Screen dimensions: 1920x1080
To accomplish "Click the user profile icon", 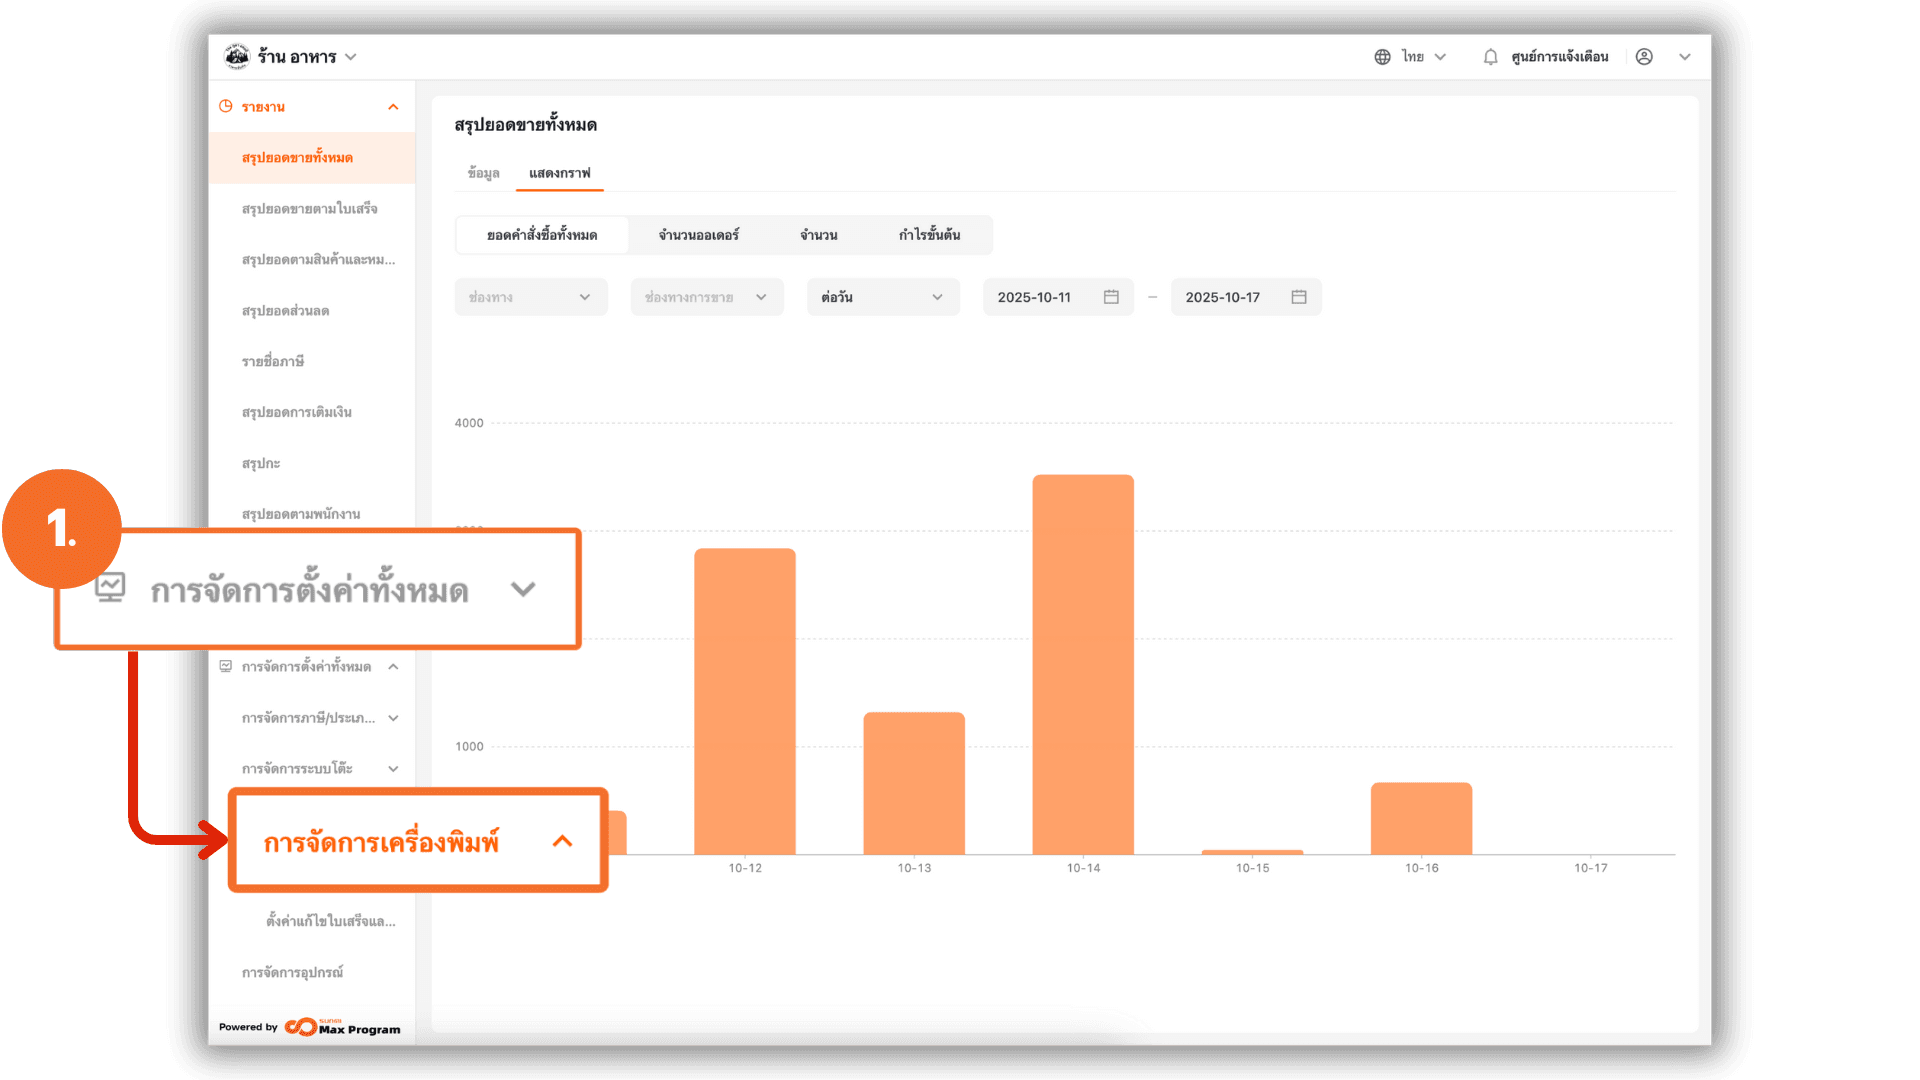I will 1644,57.
